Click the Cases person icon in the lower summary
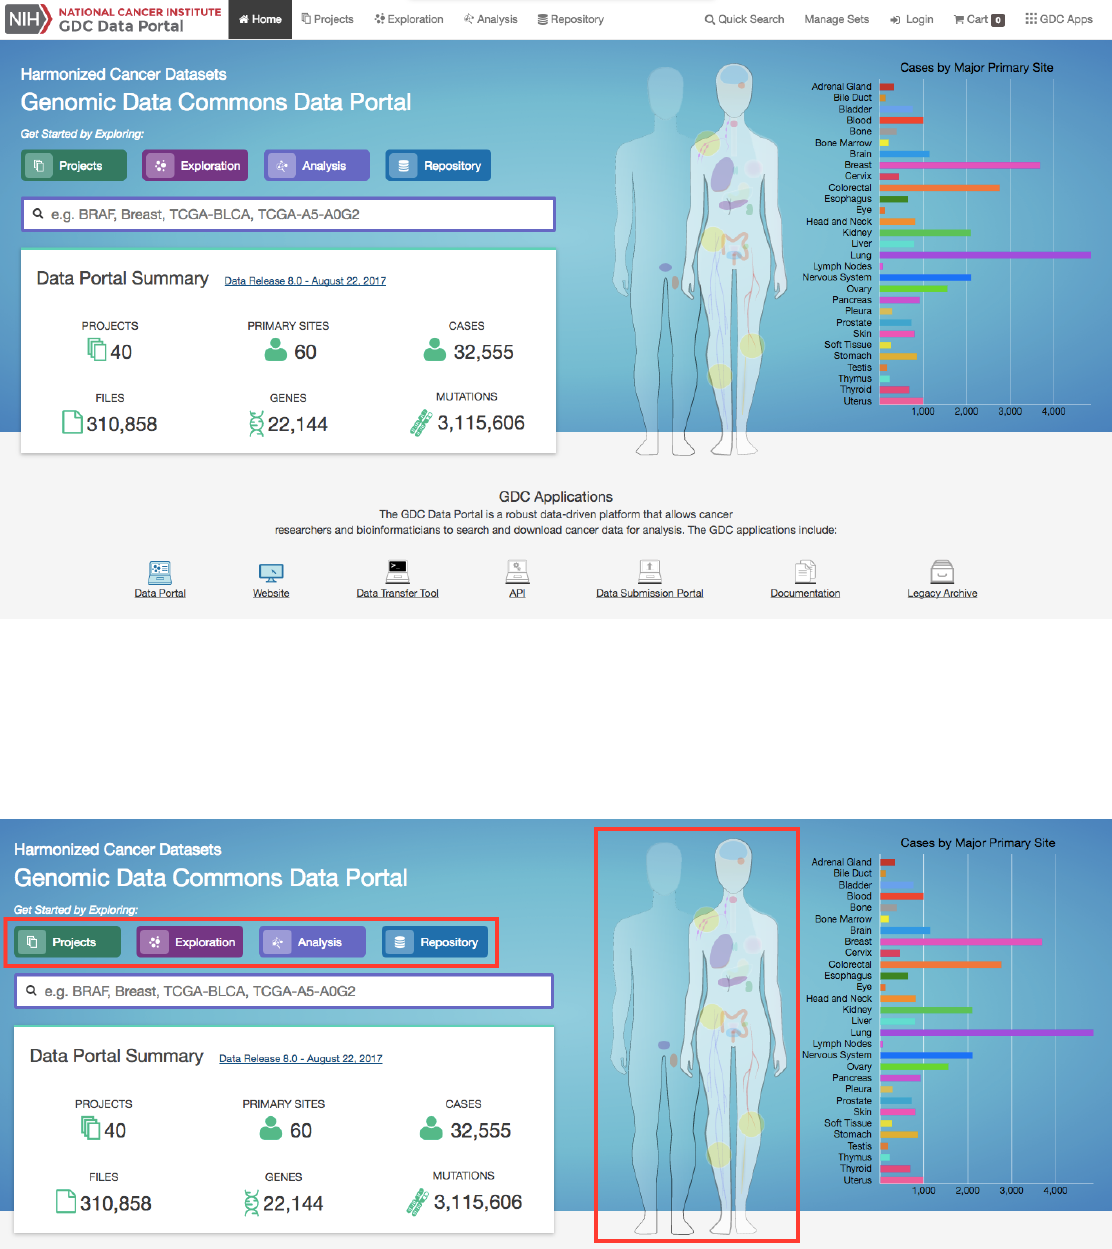This screenshot has width=1112, height=1249. point(432,1128)
